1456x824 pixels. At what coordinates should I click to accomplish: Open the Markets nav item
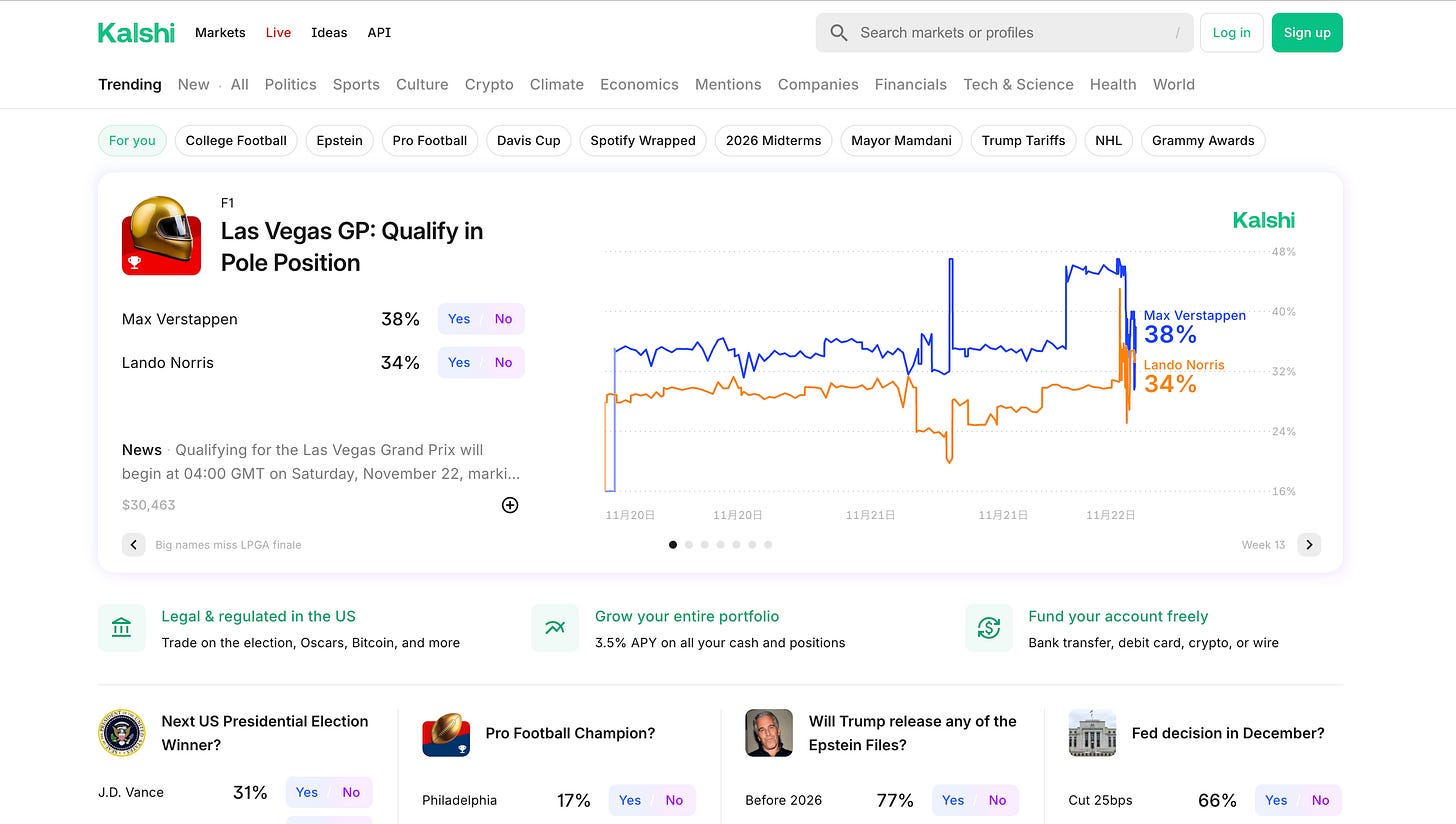[220, 32]
